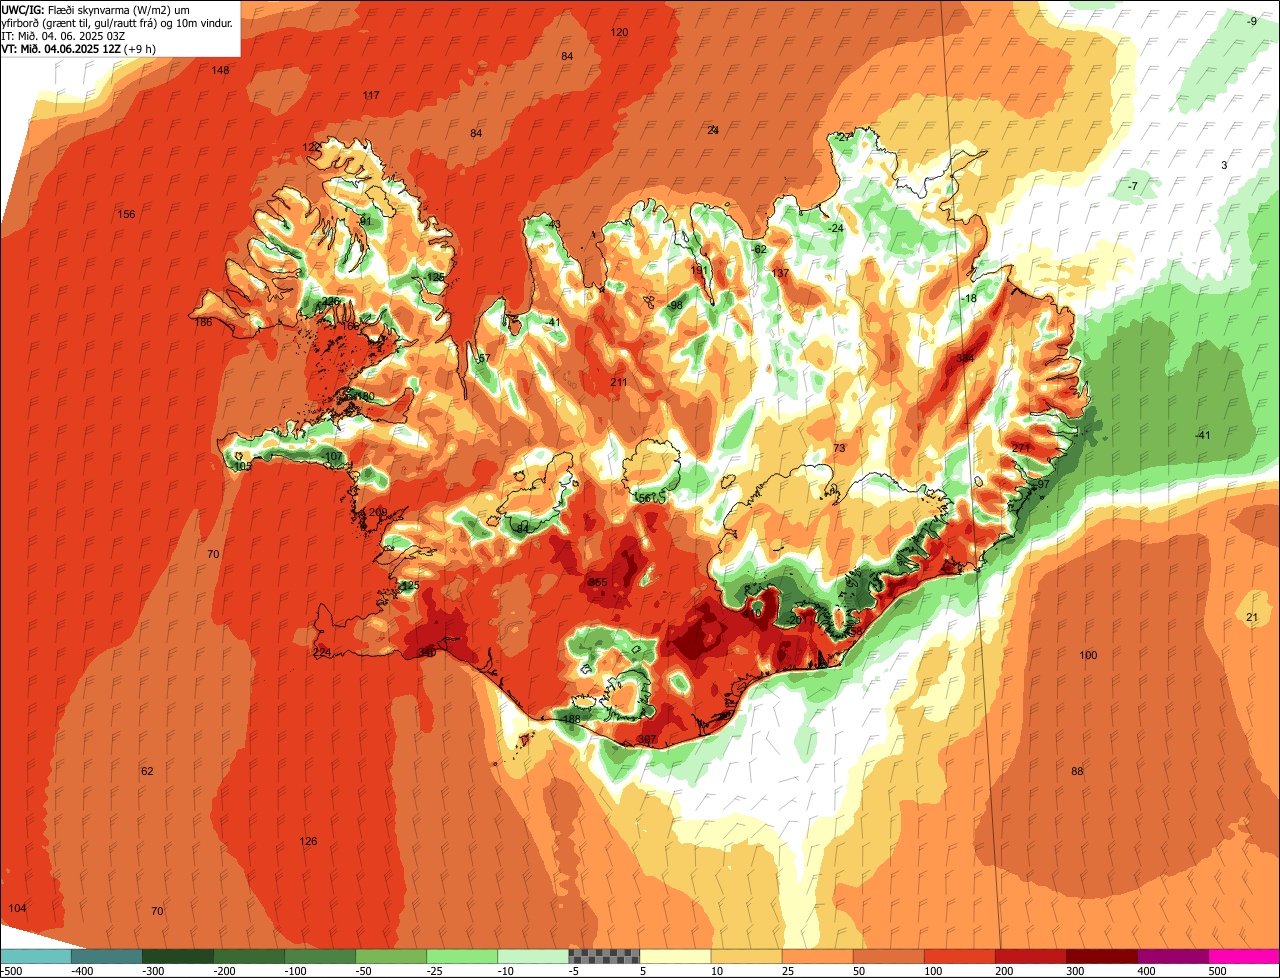Select the value 137 in northern Iceland
Viewport: 1280px width, 978px height.
point(781,273)
